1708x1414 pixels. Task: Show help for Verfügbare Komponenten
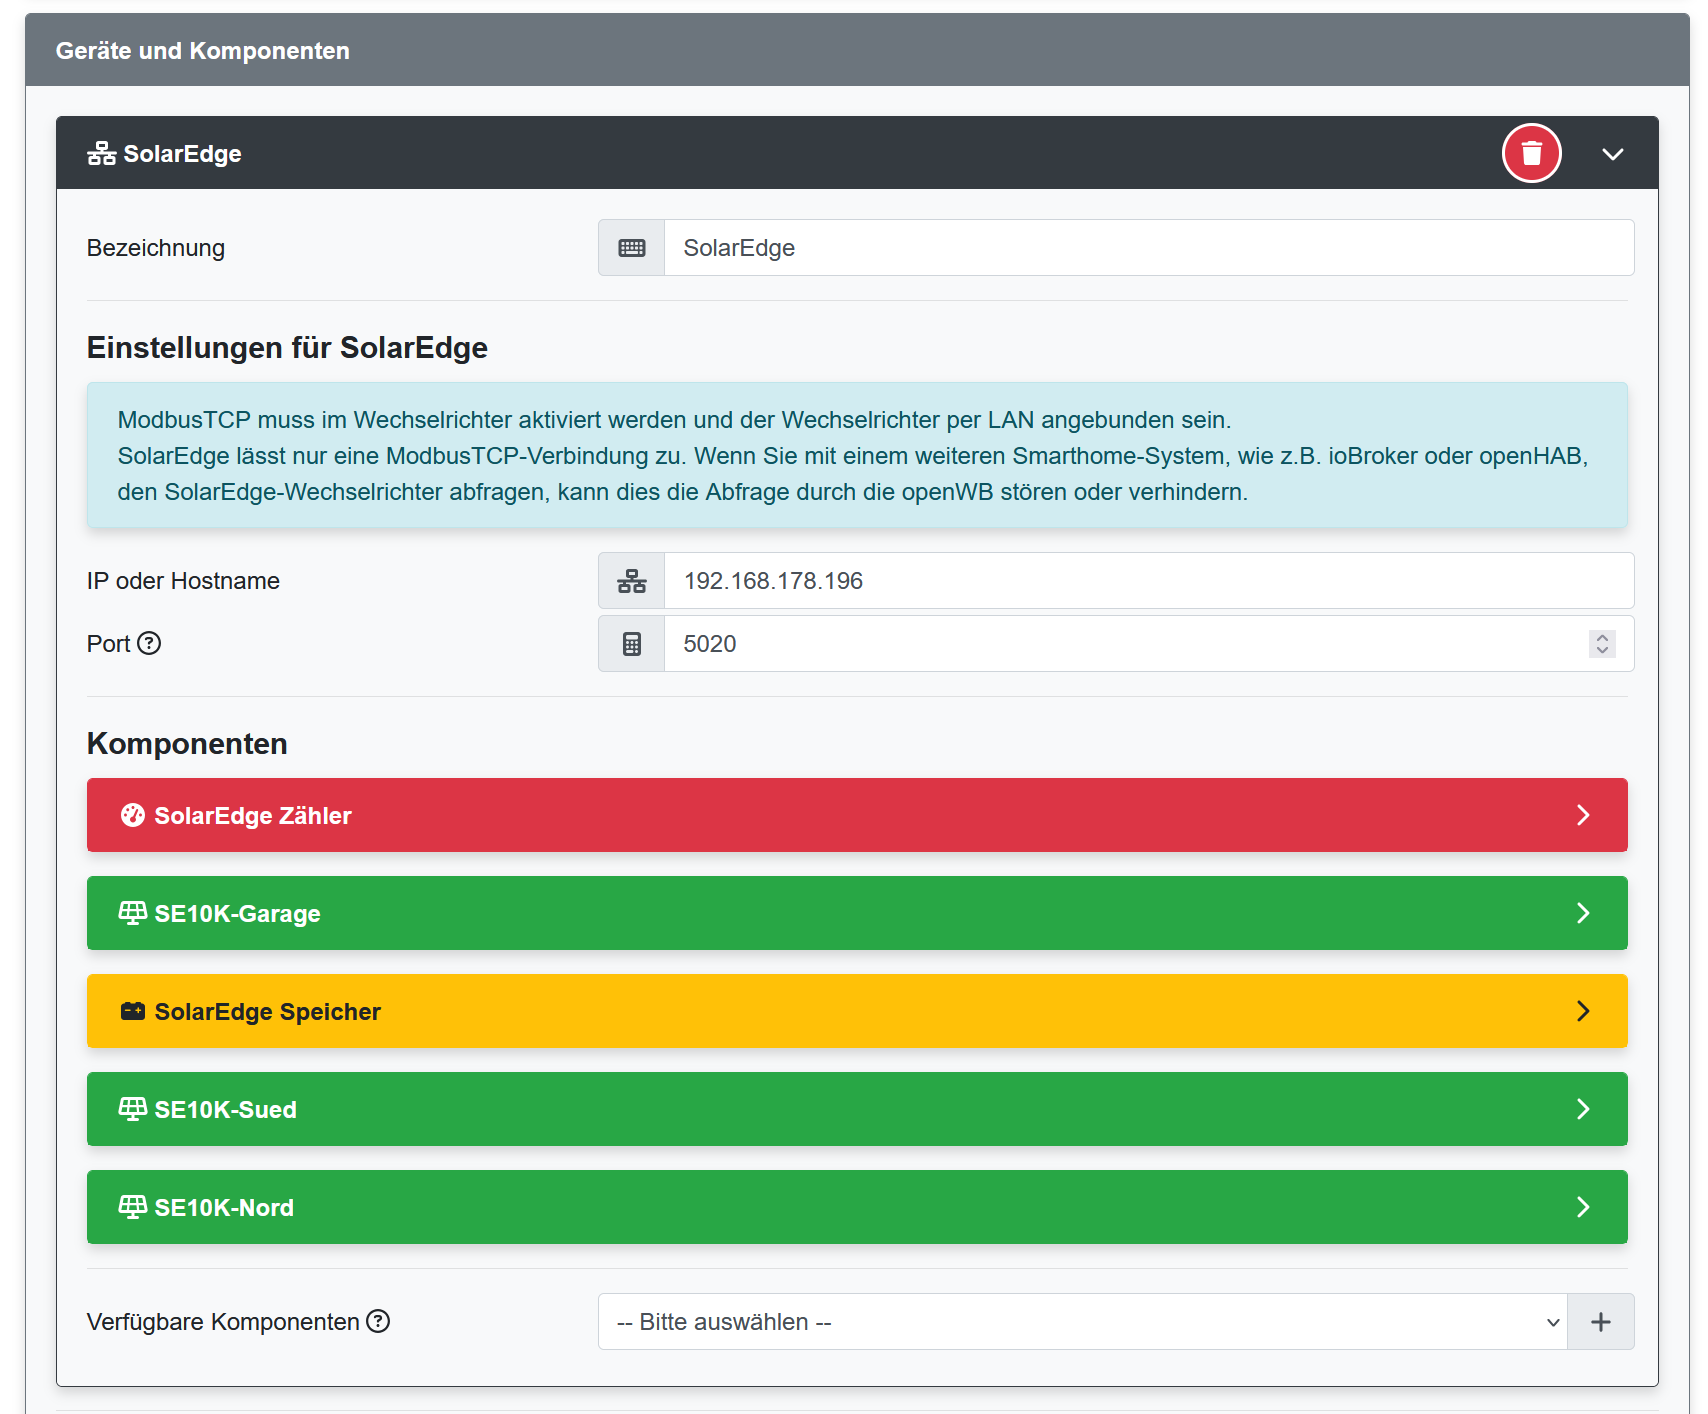point(378,1321)
